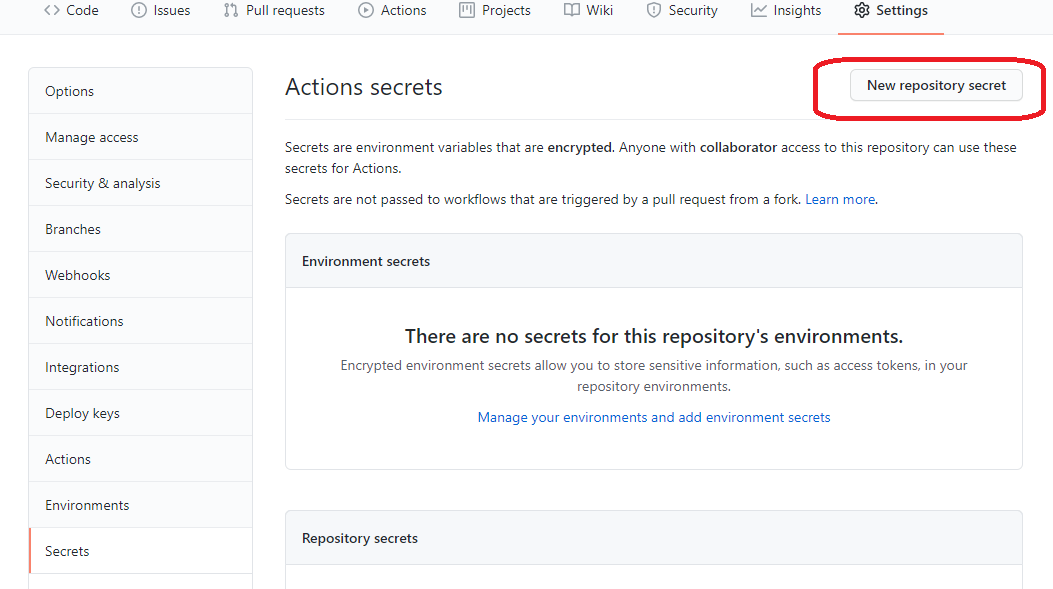The image size is (1053, 589).
Task: Click the Pull requests branch icon
Action: (x=231, y=10)
